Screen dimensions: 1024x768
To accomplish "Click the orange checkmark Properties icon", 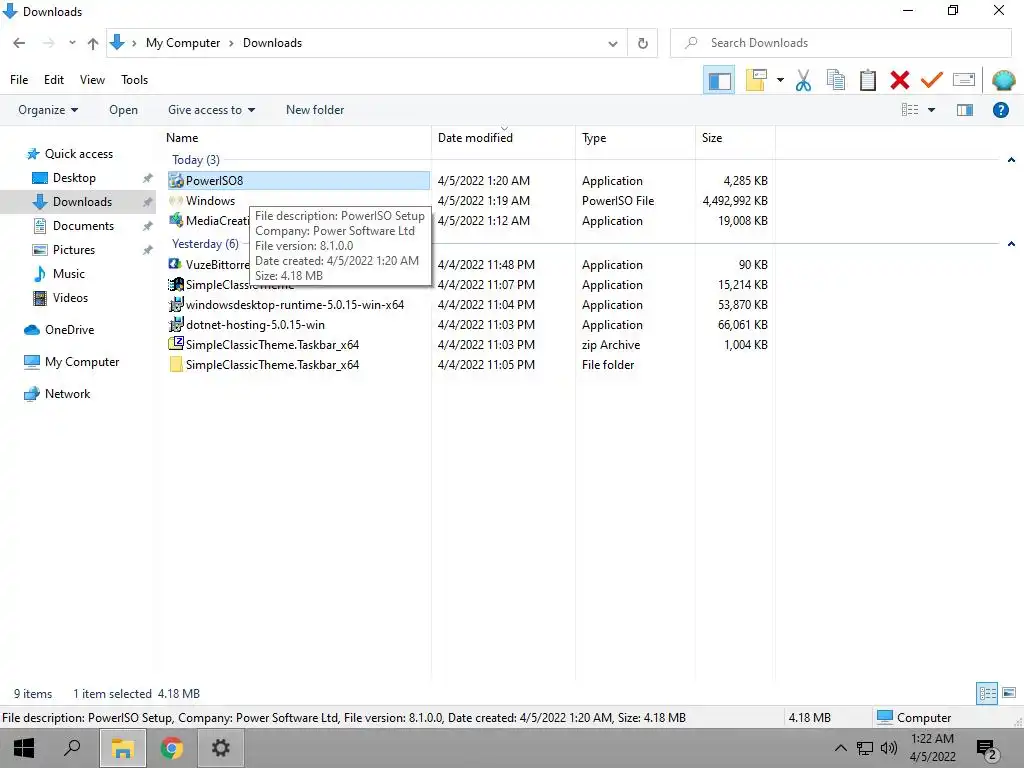I will coord(931,80).
